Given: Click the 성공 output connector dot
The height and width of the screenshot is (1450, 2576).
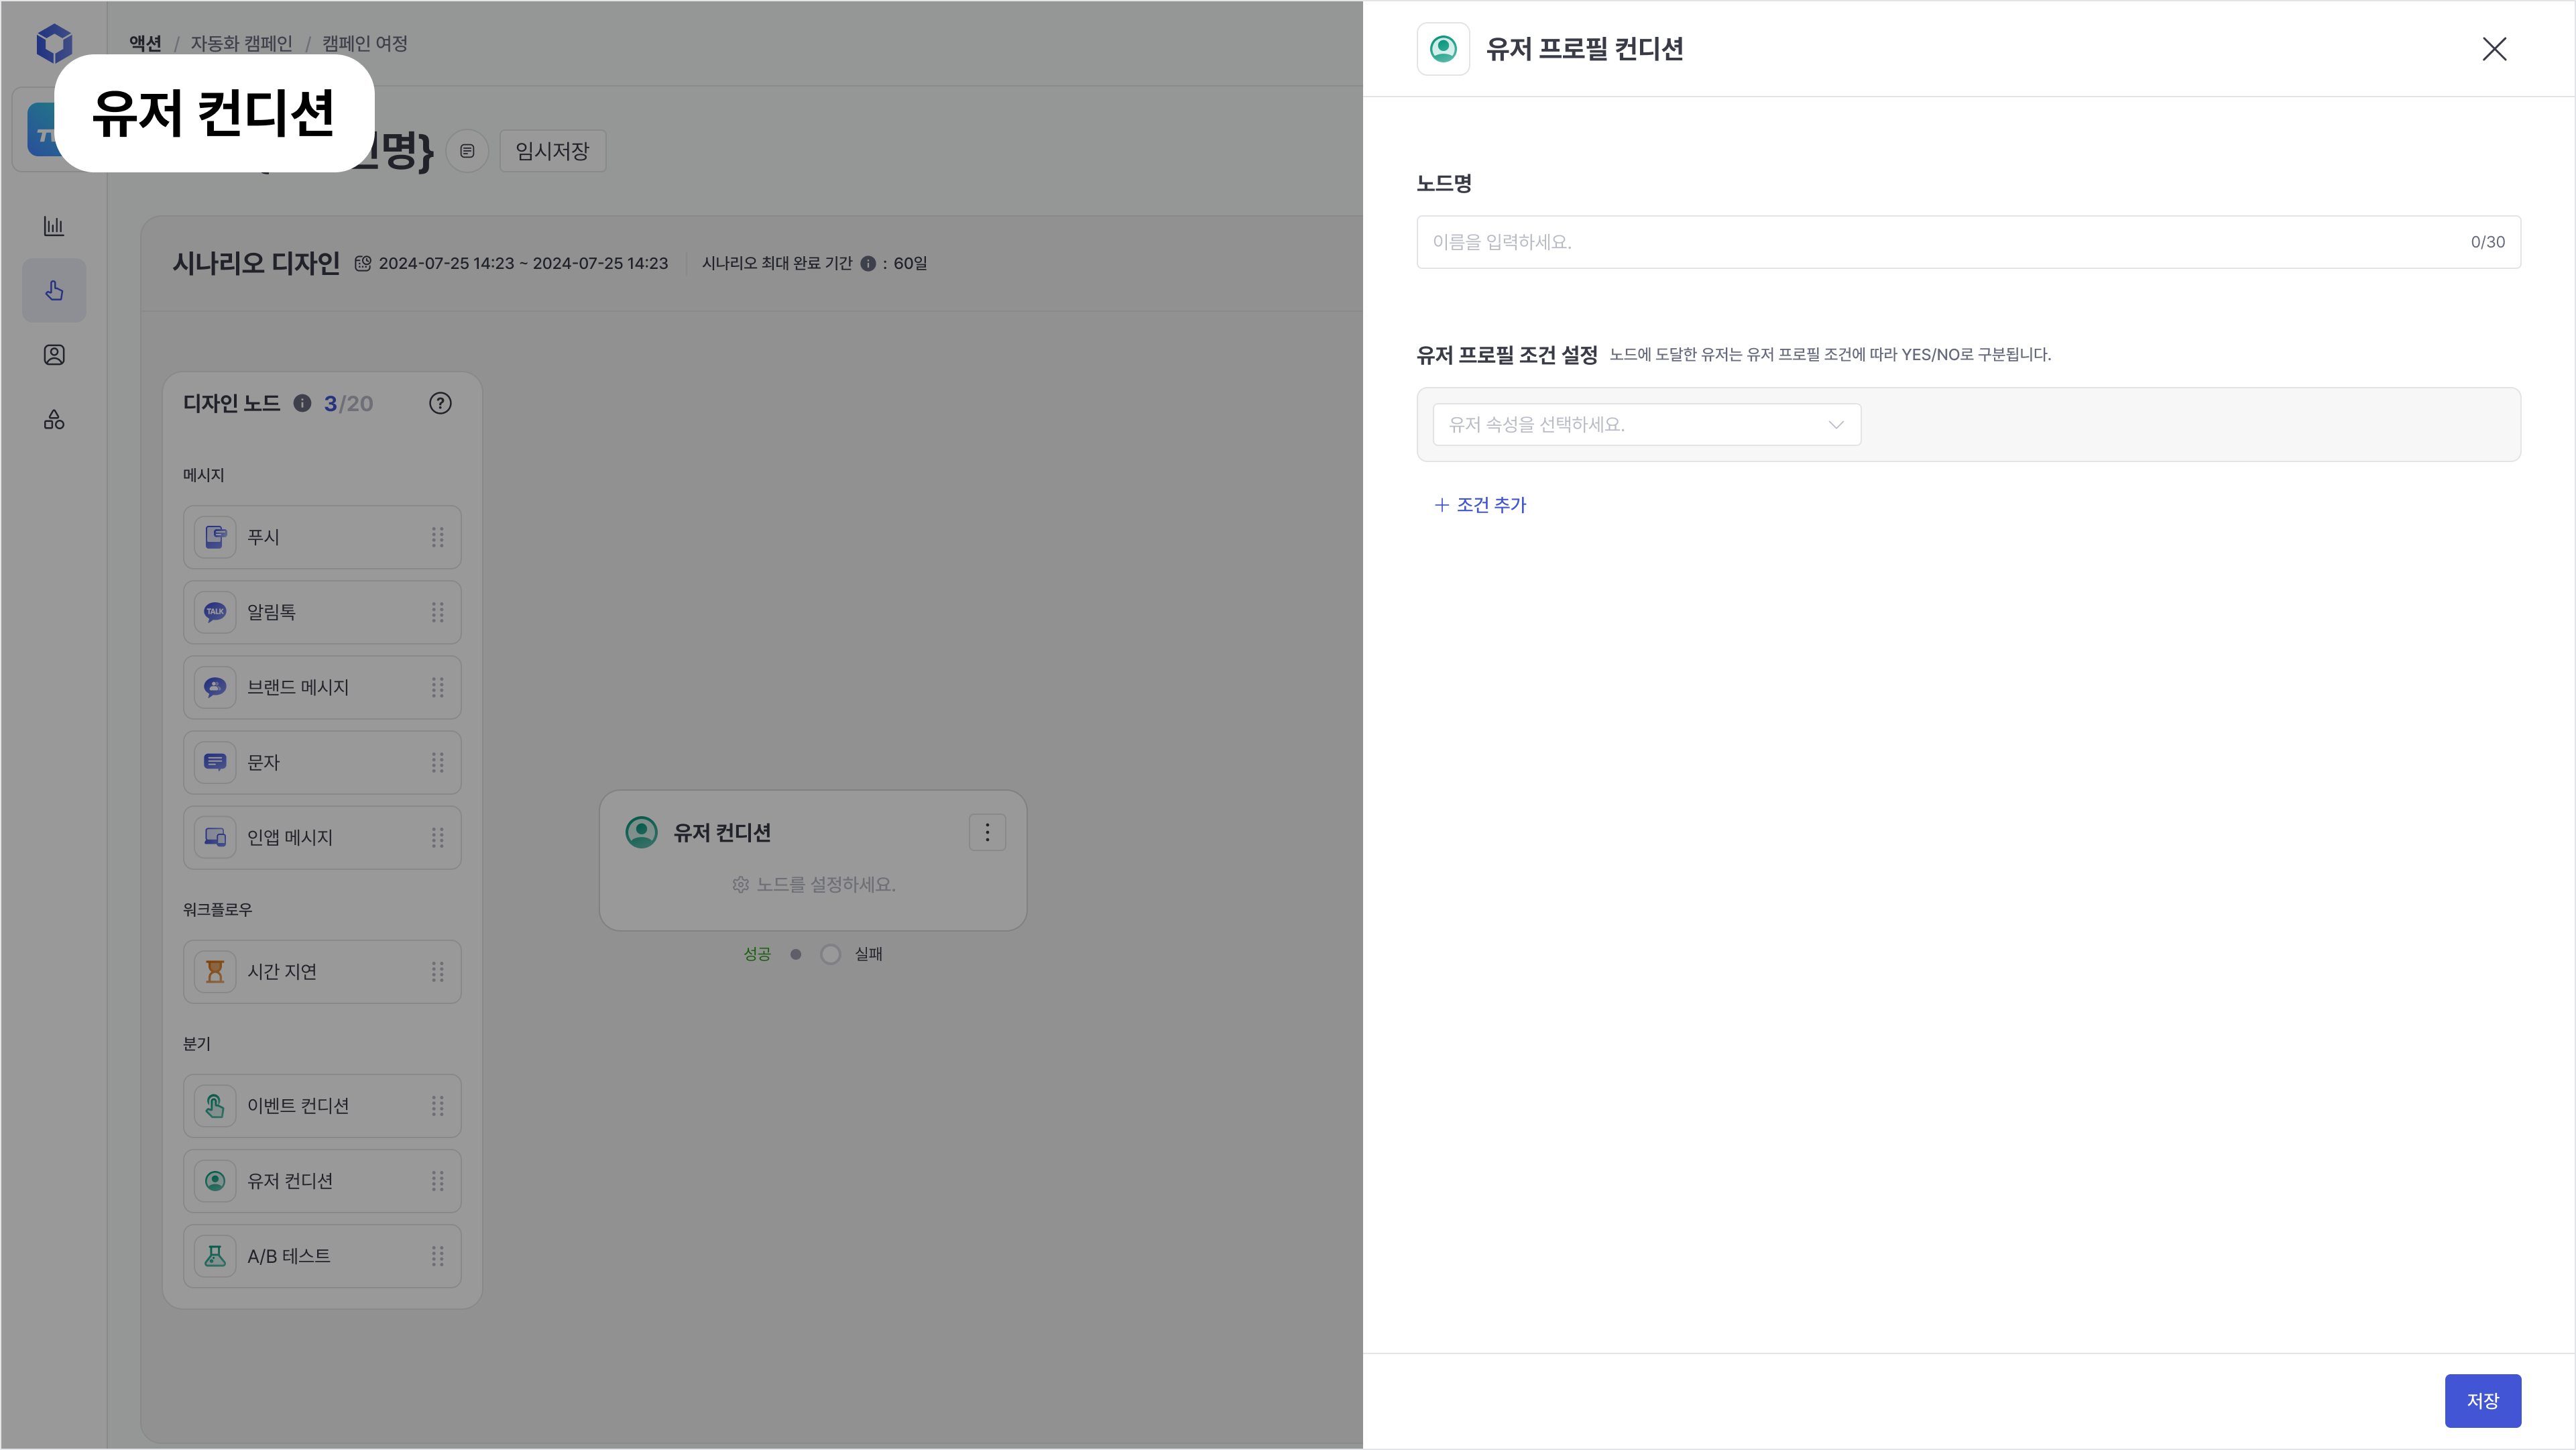Looking at the screenshot, I should (796, 954).
